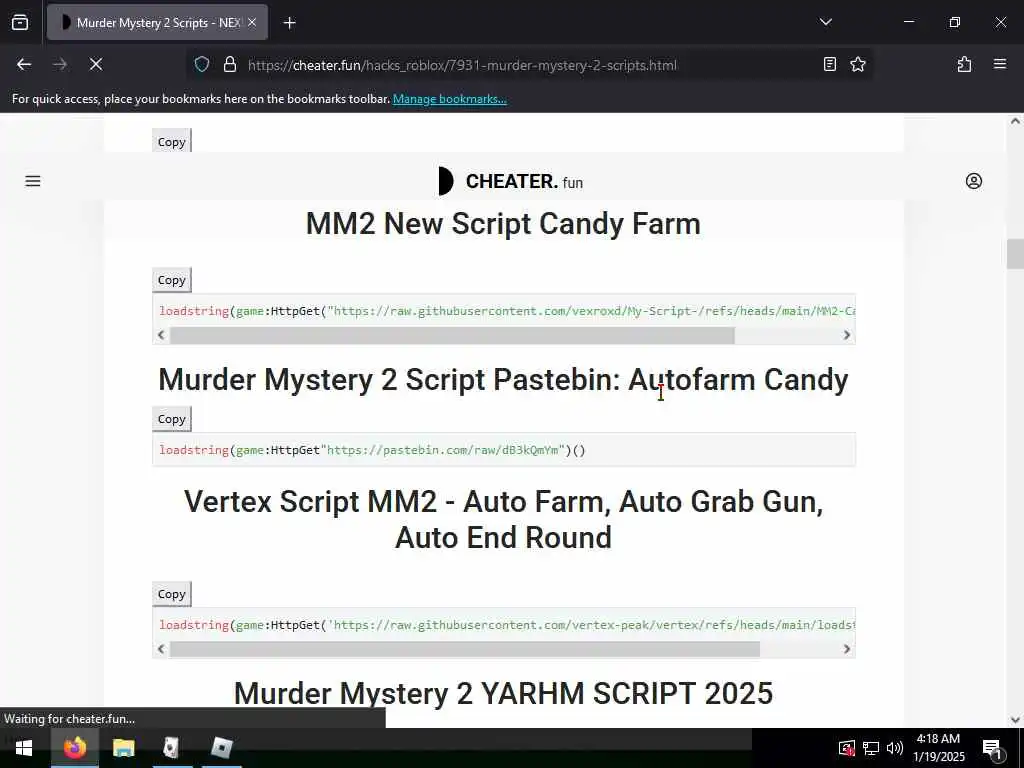Open the Windows Start menu
The width and height of the screenshot is (1024, 768).
tap(24, 748)
